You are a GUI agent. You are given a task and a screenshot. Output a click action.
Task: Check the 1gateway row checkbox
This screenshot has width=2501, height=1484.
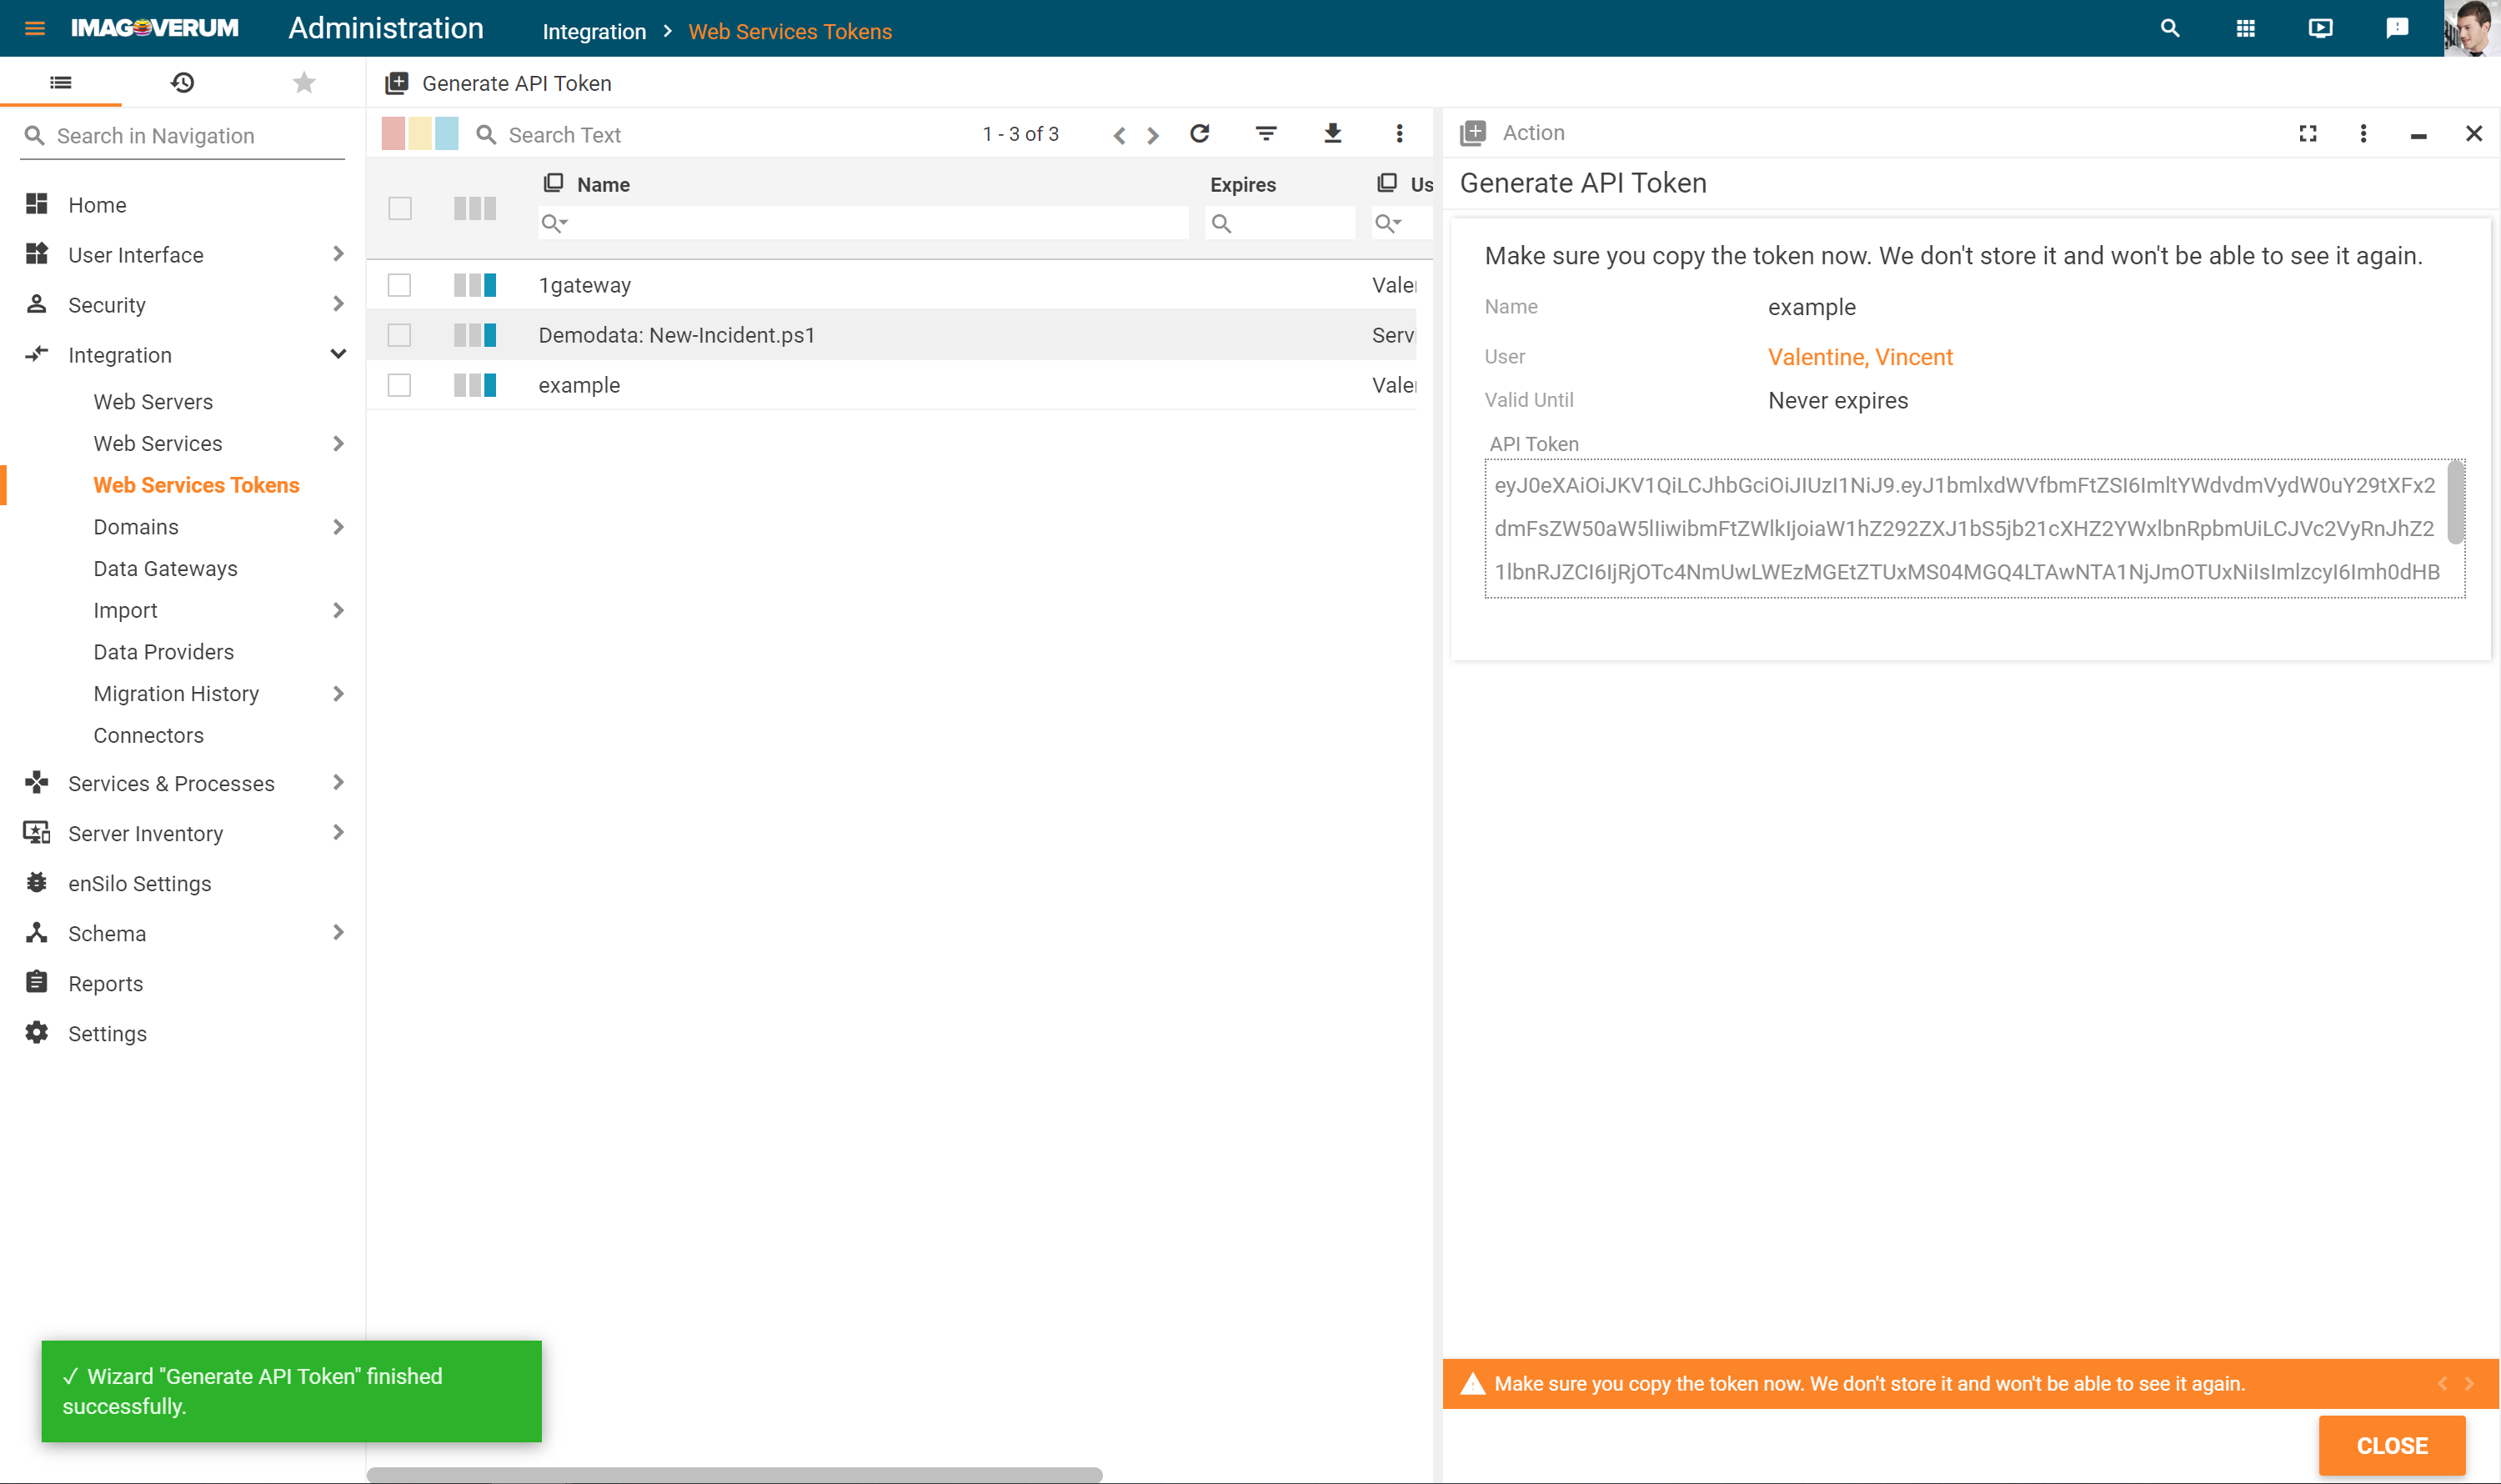click(399, 285)
